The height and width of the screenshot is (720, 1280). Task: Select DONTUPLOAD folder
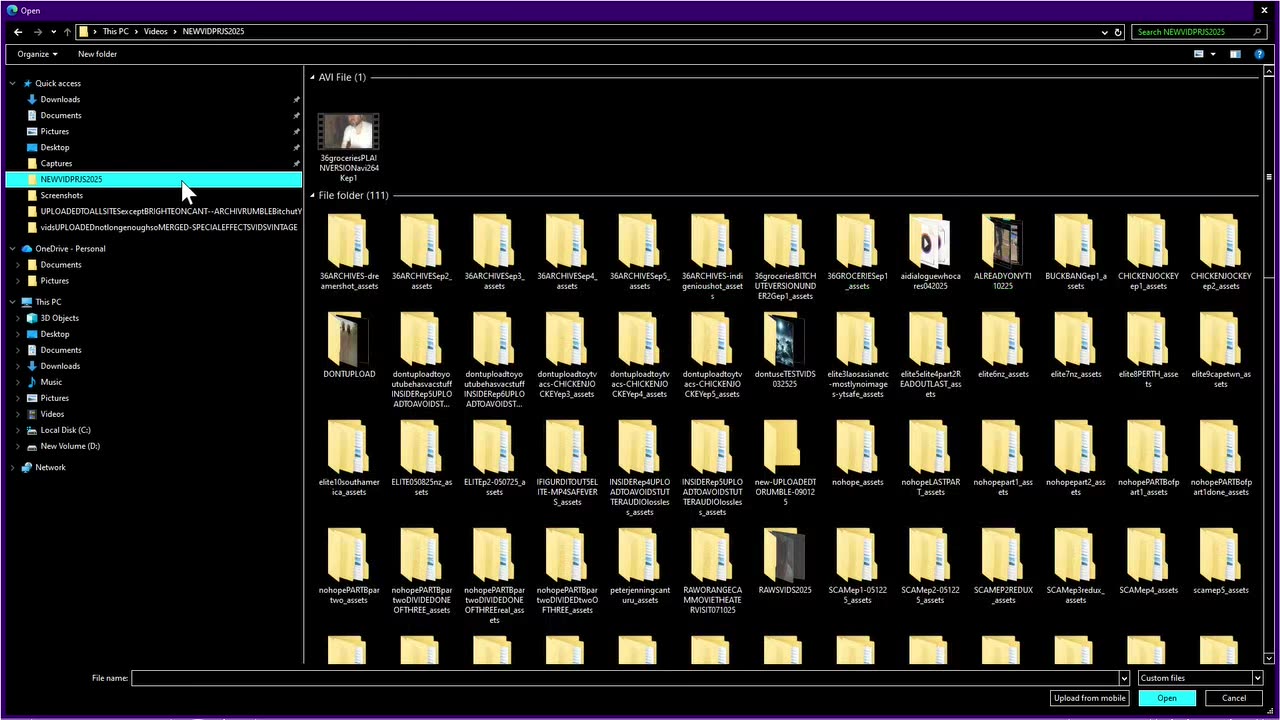[x=349, y=346]
